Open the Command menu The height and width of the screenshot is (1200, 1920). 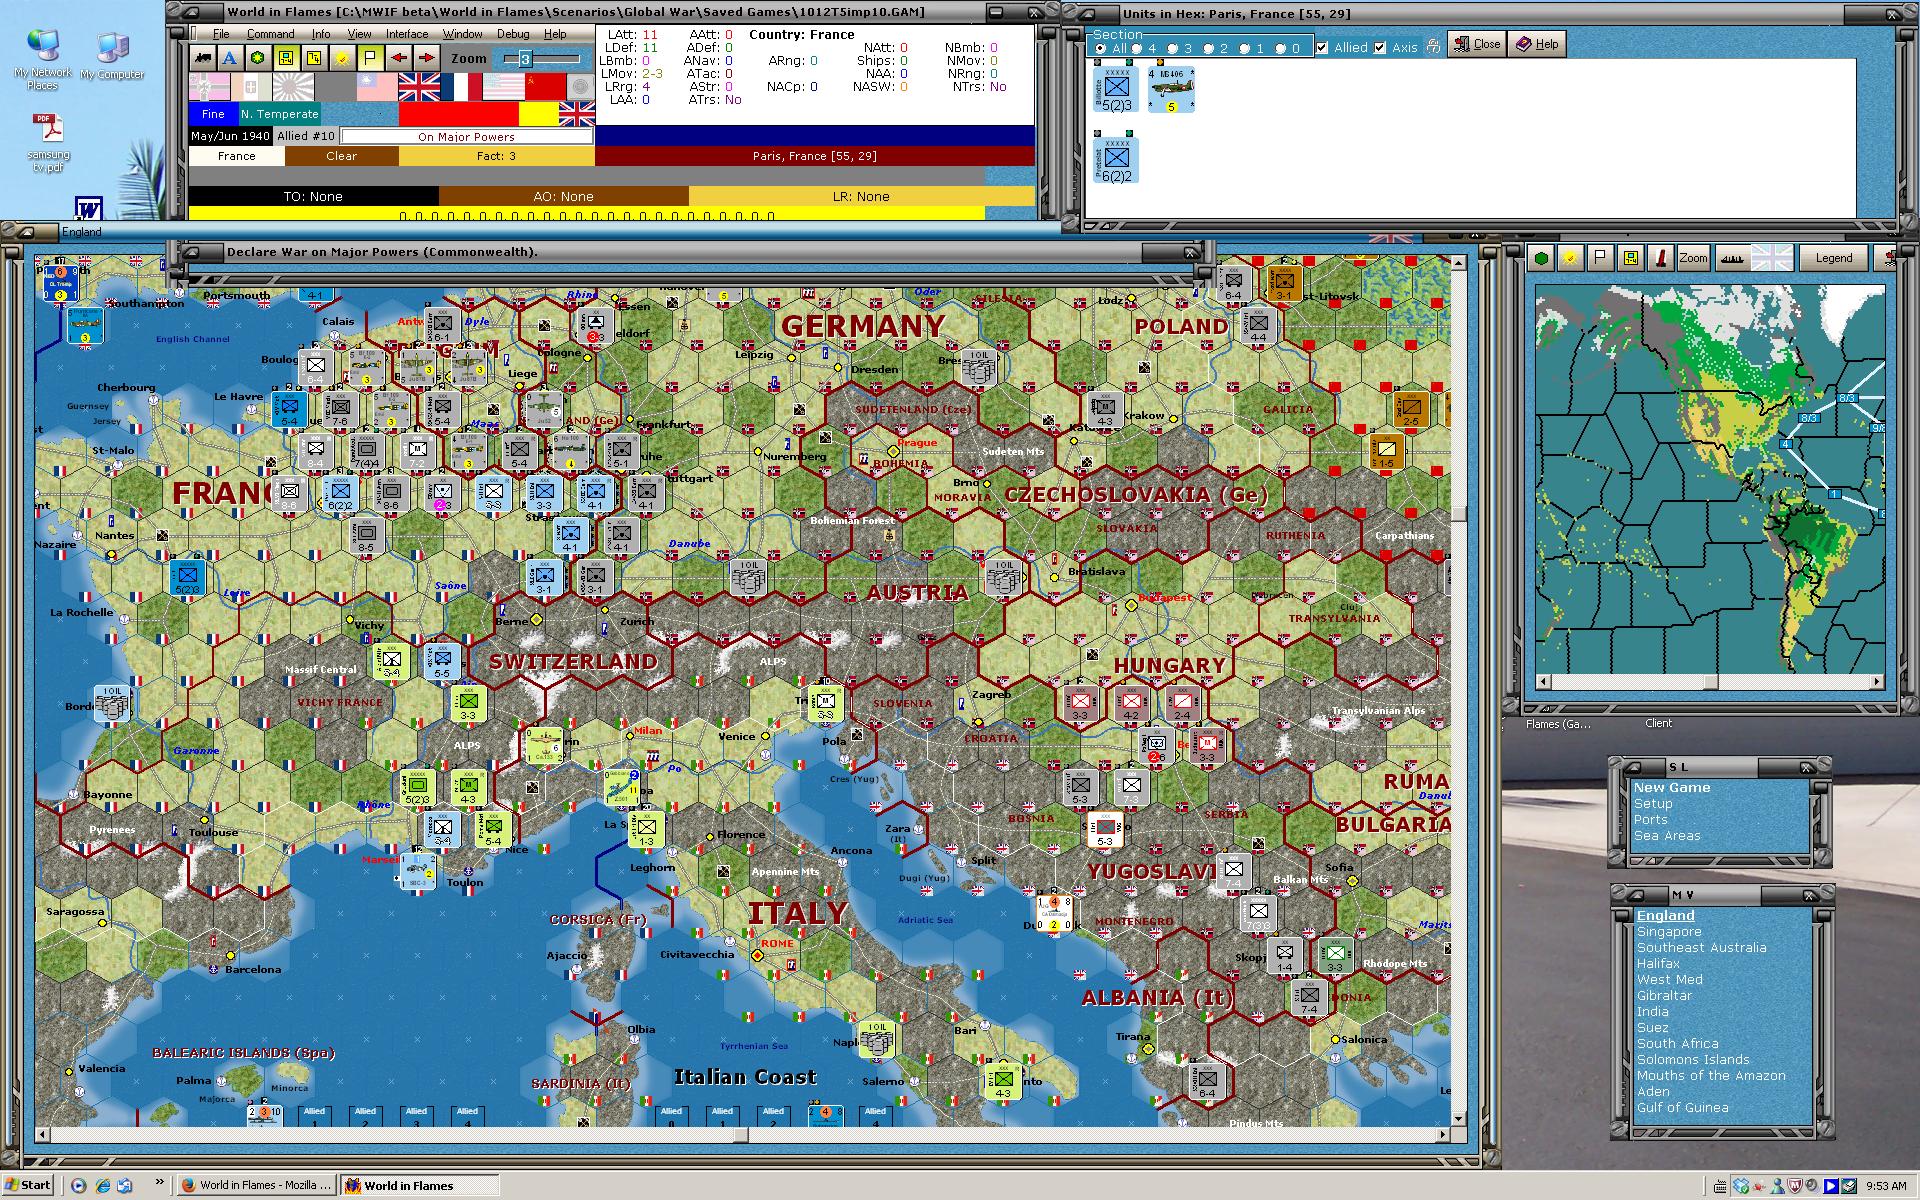[271, 34]
